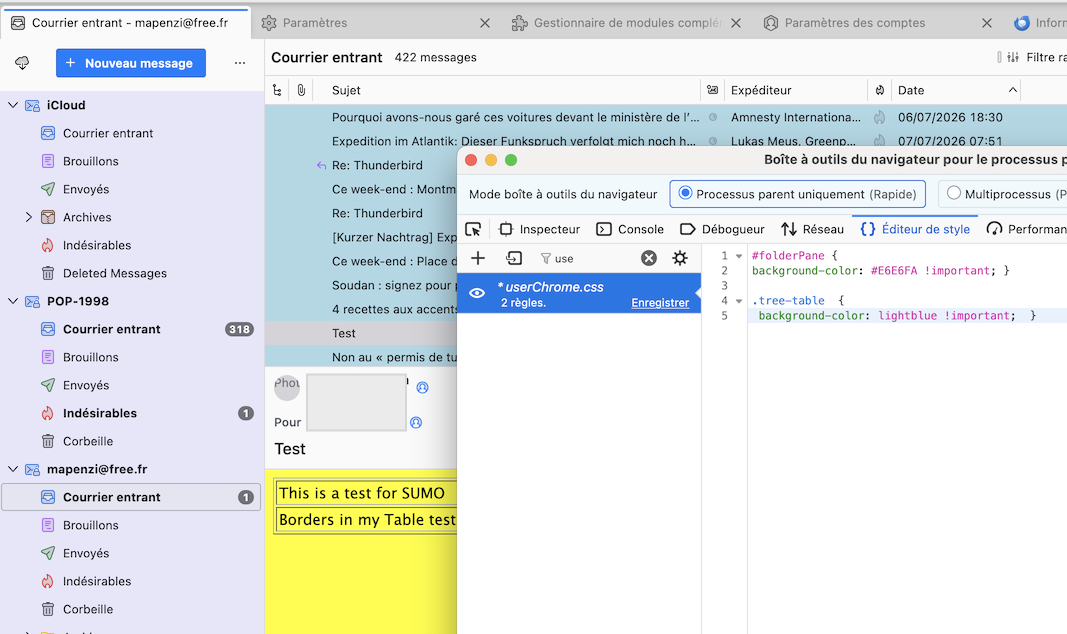Sort messages by Expéditeur column
Image resolution: width=1067 pixels, height=634 pixels.
(796, 90)
